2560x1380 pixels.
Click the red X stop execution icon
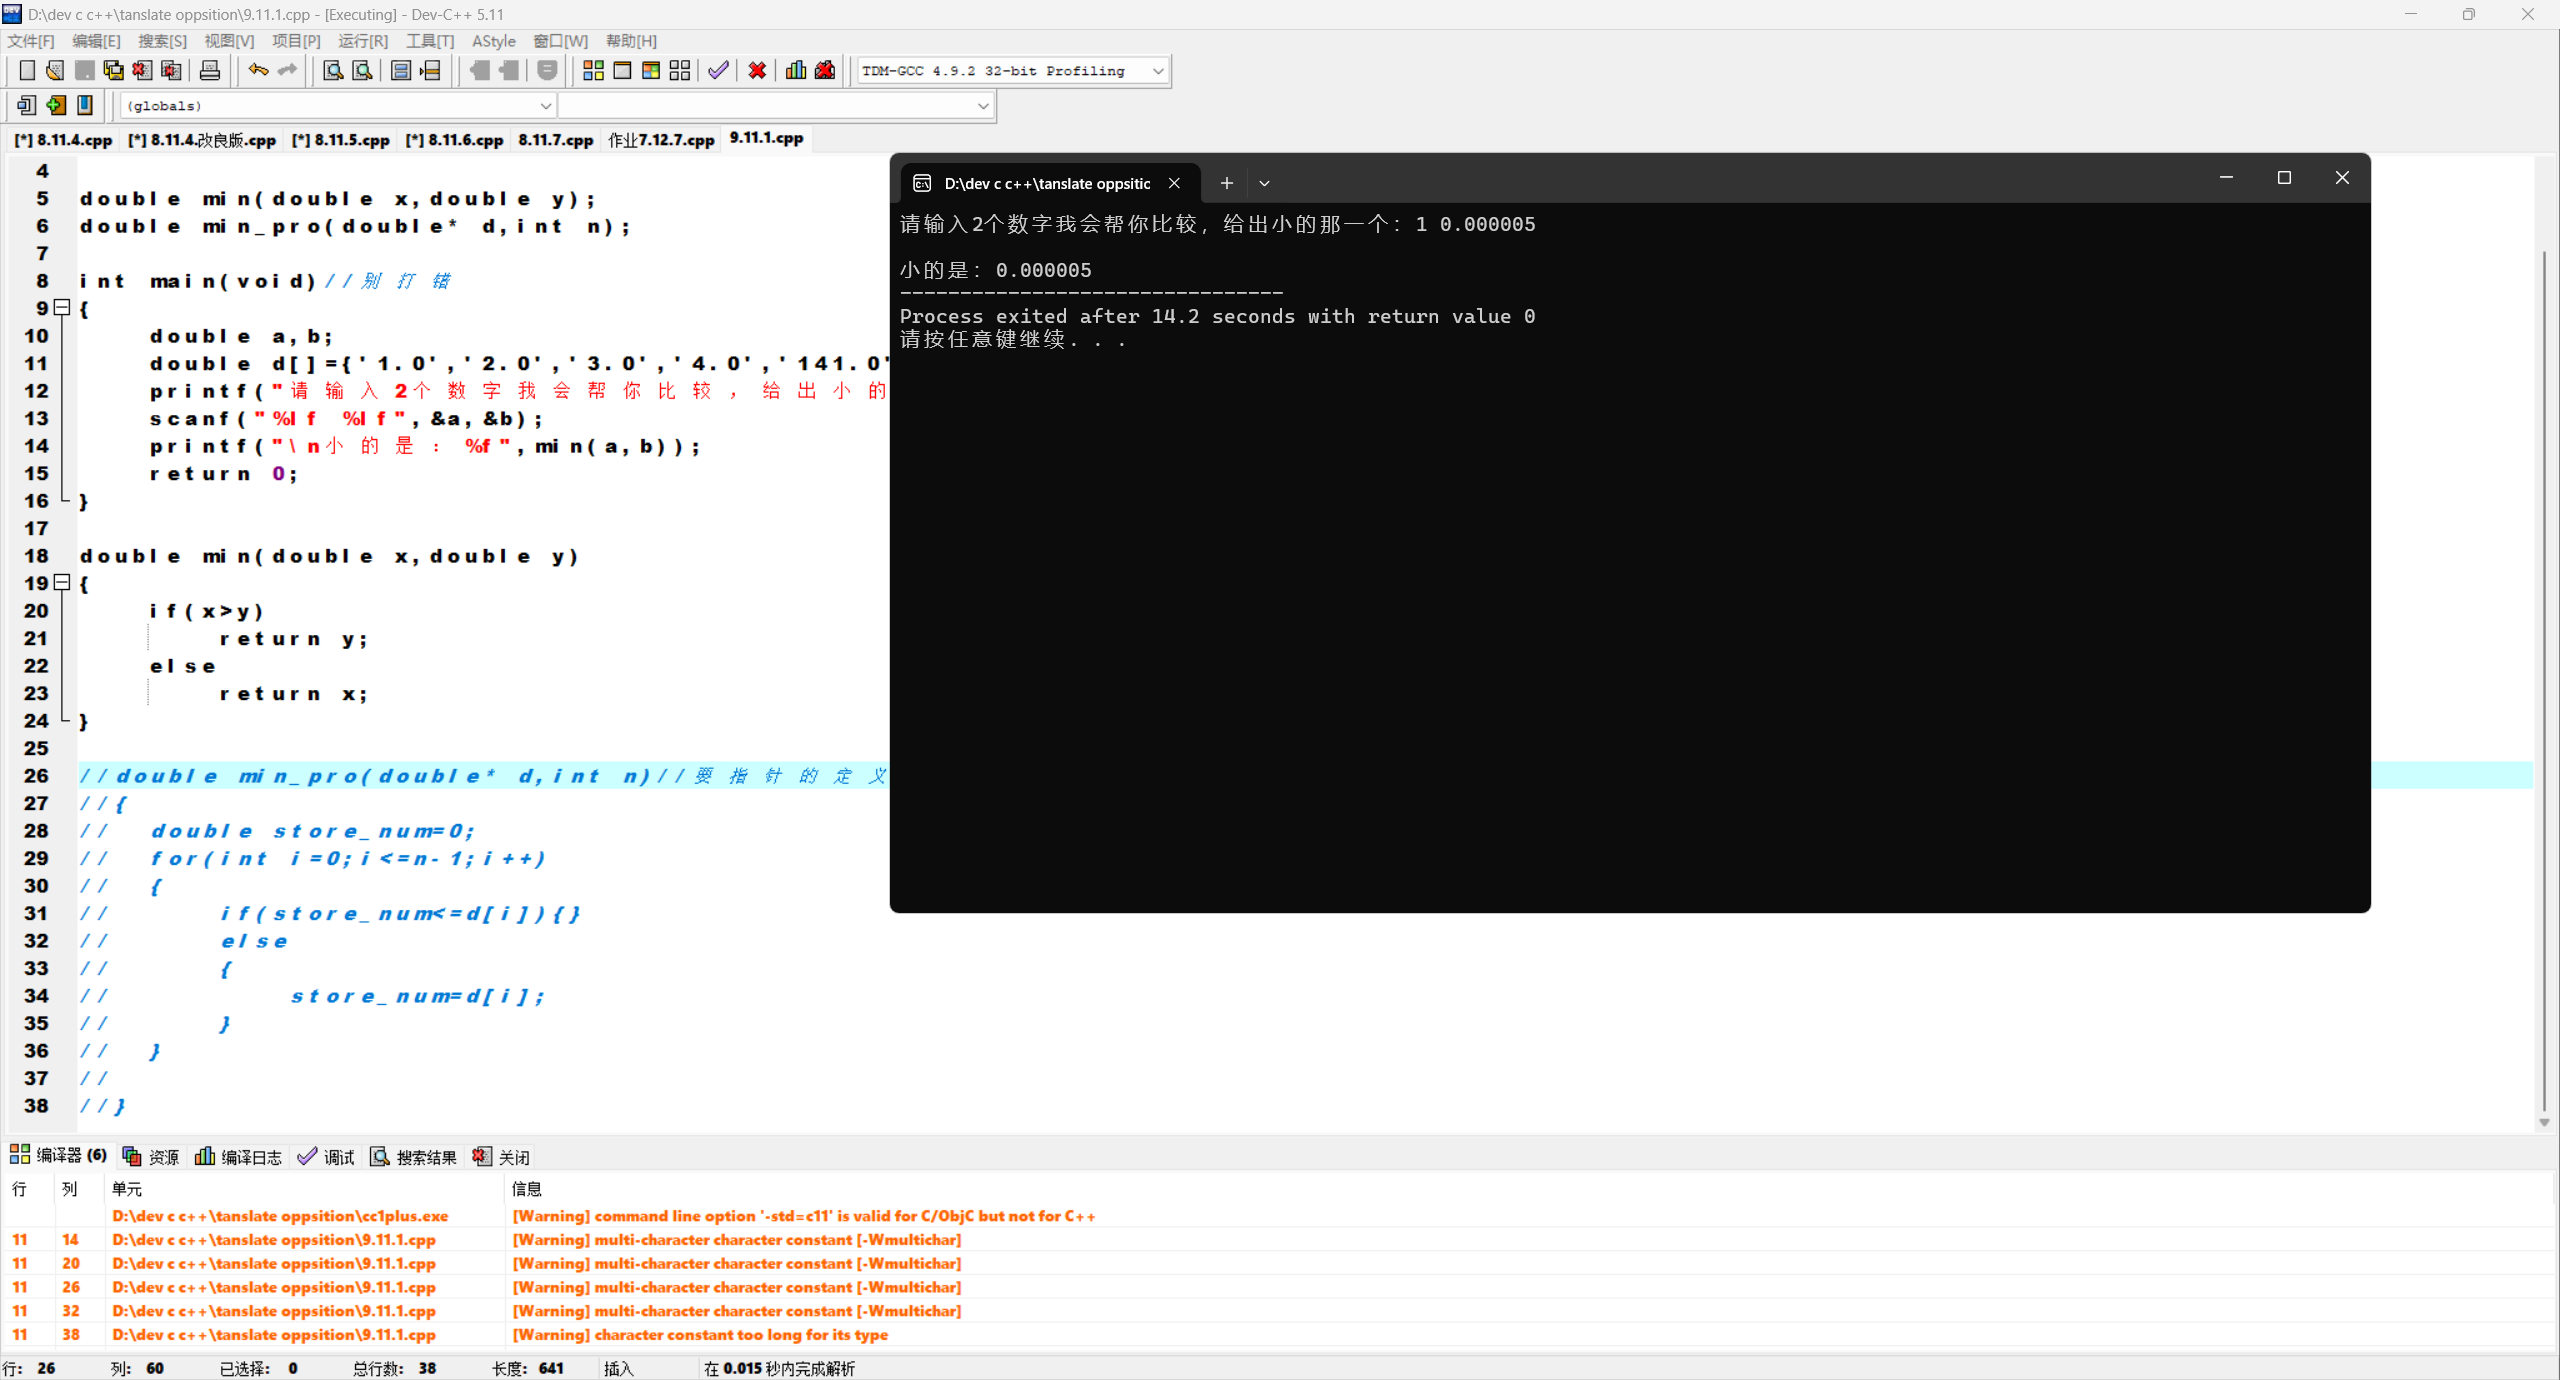pos(757,70)
